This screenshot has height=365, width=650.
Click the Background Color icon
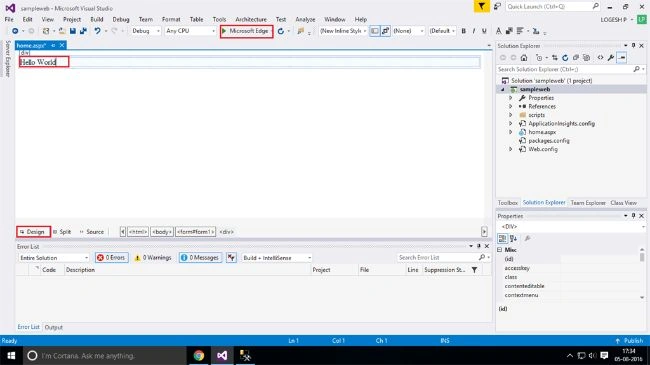click(509, 31)
